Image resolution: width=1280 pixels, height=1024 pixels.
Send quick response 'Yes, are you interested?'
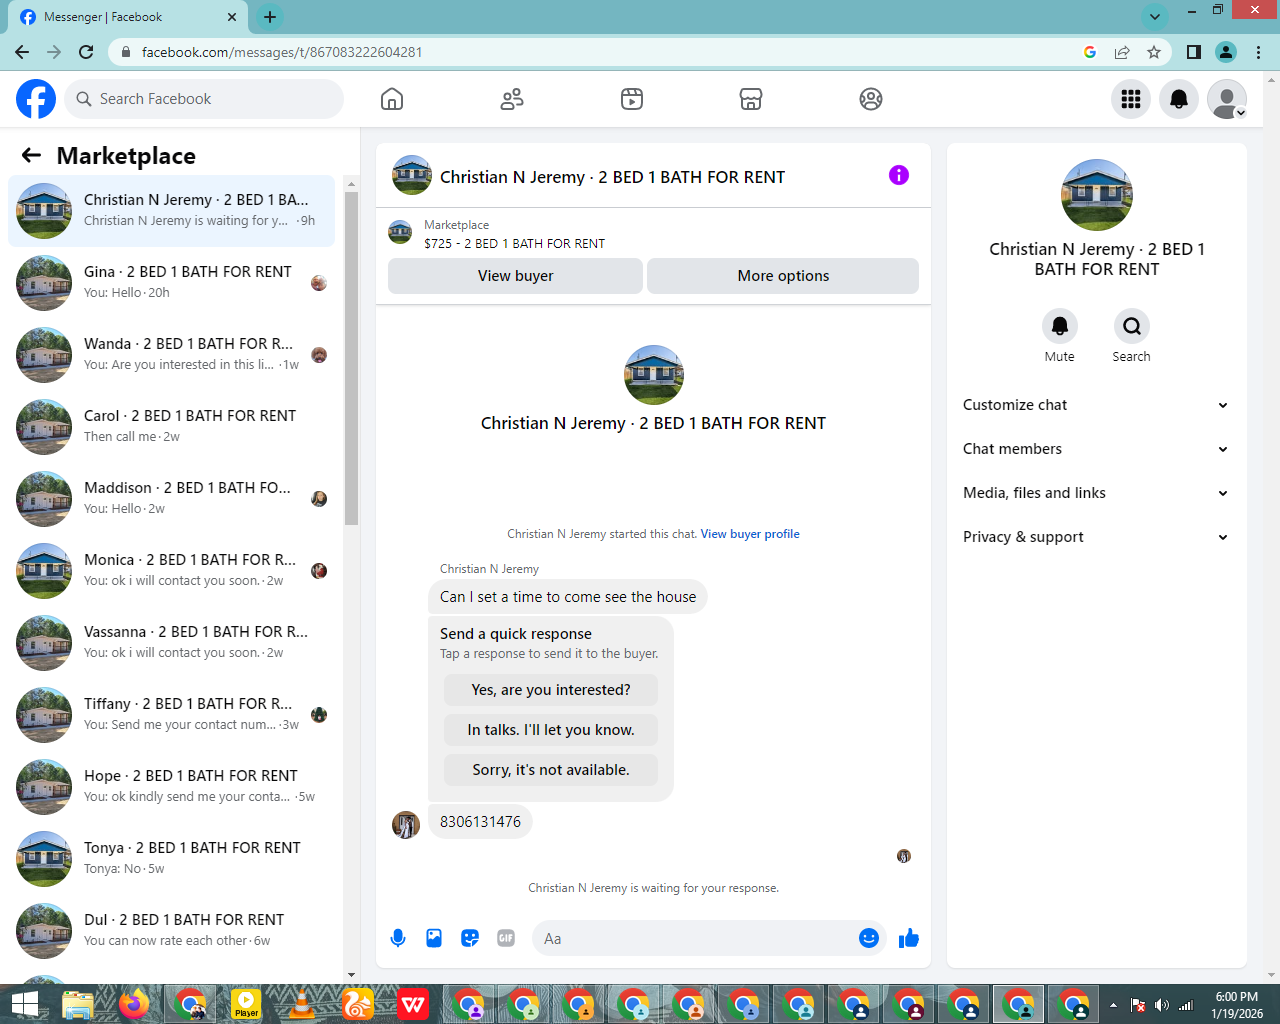coord(551,690)
